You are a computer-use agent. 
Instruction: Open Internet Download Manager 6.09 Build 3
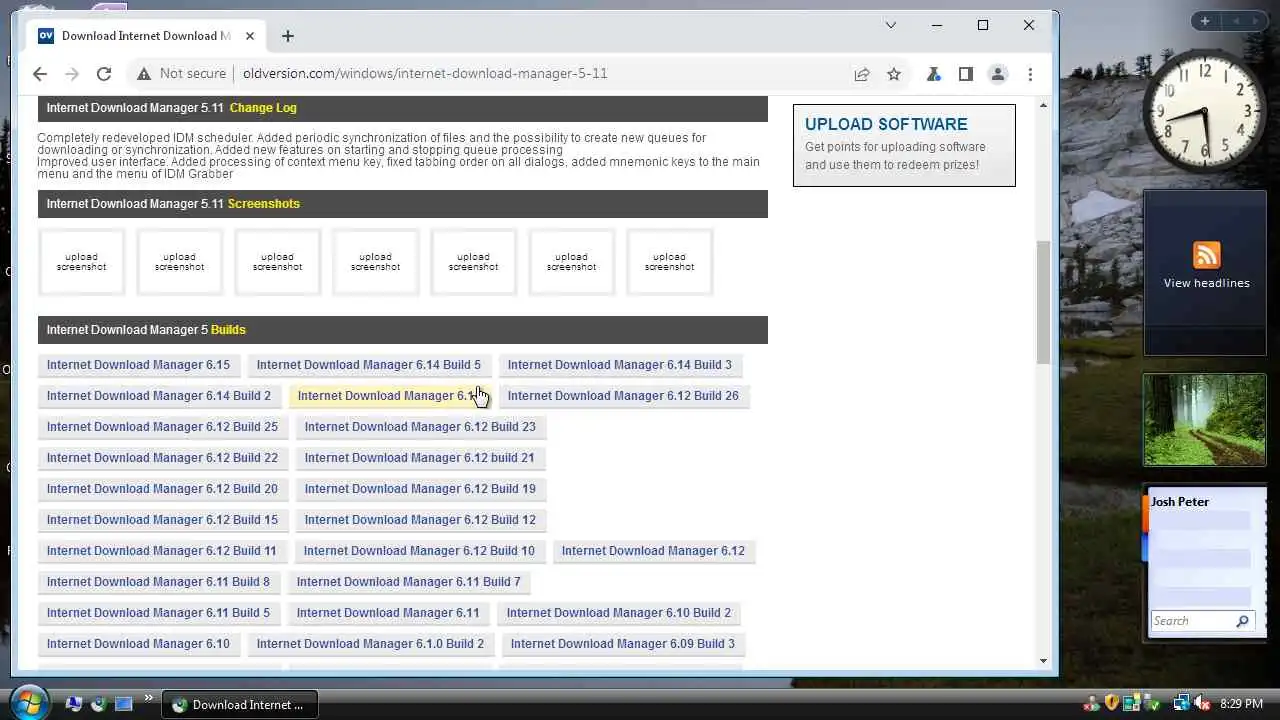click(622, 644)
